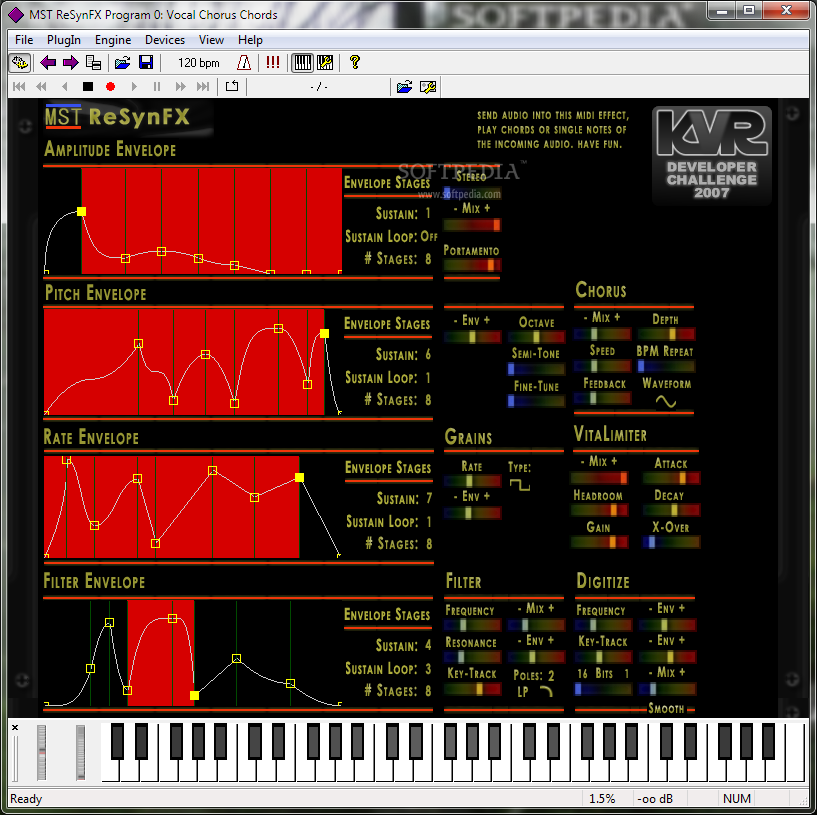Jump to end in transport bar
This screenshot has height=815, width=817.
[x=203, y=87]
